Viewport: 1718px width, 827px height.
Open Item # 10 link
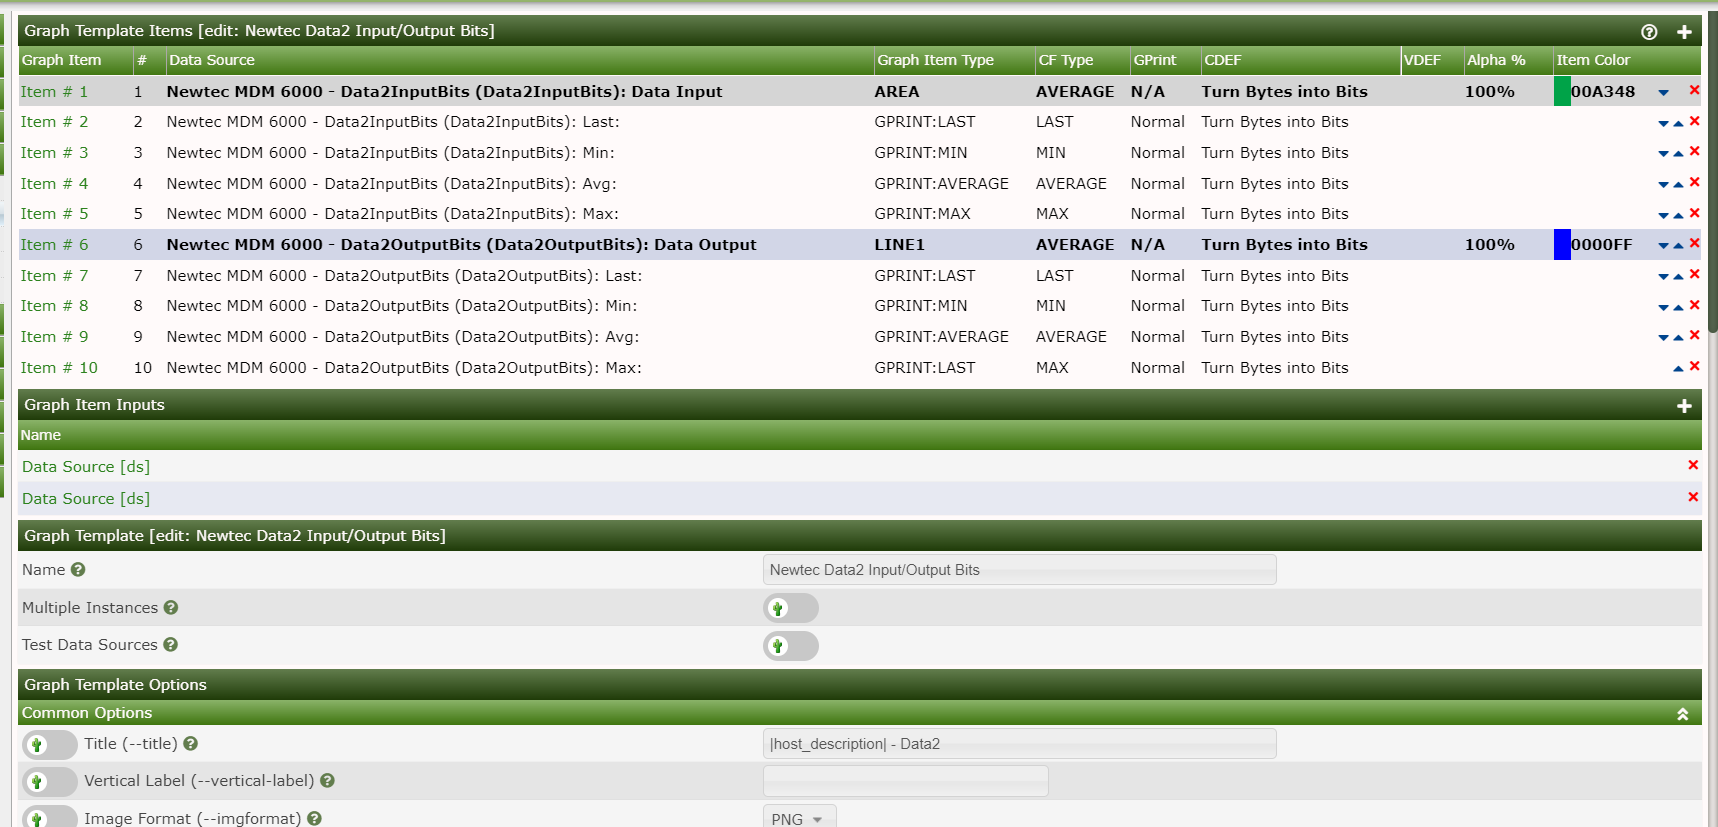pyautogui.click(x=59, y=368)
